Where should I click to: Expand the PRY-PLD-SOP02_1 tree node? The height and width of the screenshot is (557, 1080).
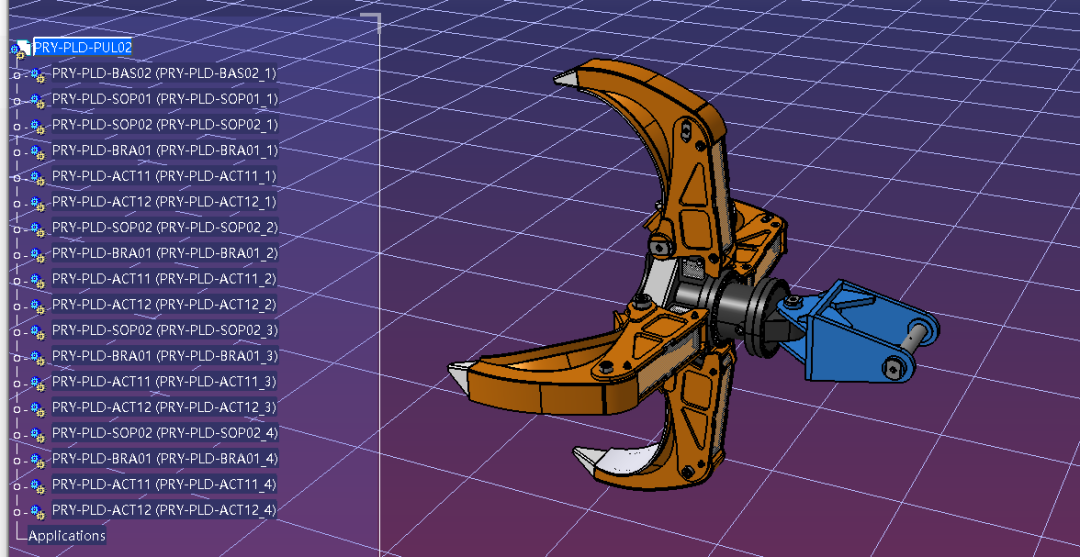[17, 127]
